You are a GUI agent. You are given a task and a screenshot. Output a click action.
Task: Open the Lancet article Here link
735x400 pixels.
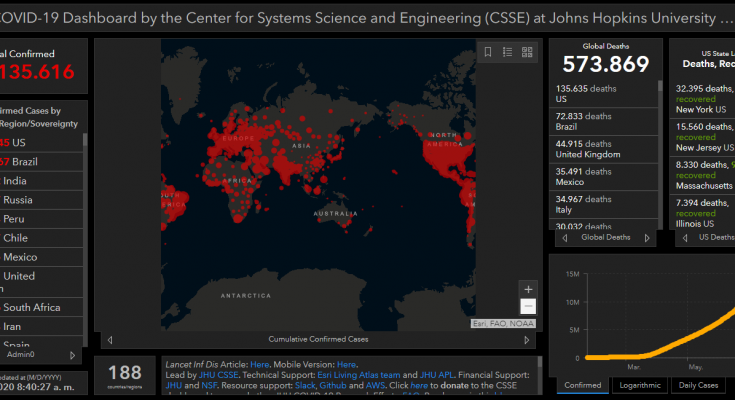[259, 364]
